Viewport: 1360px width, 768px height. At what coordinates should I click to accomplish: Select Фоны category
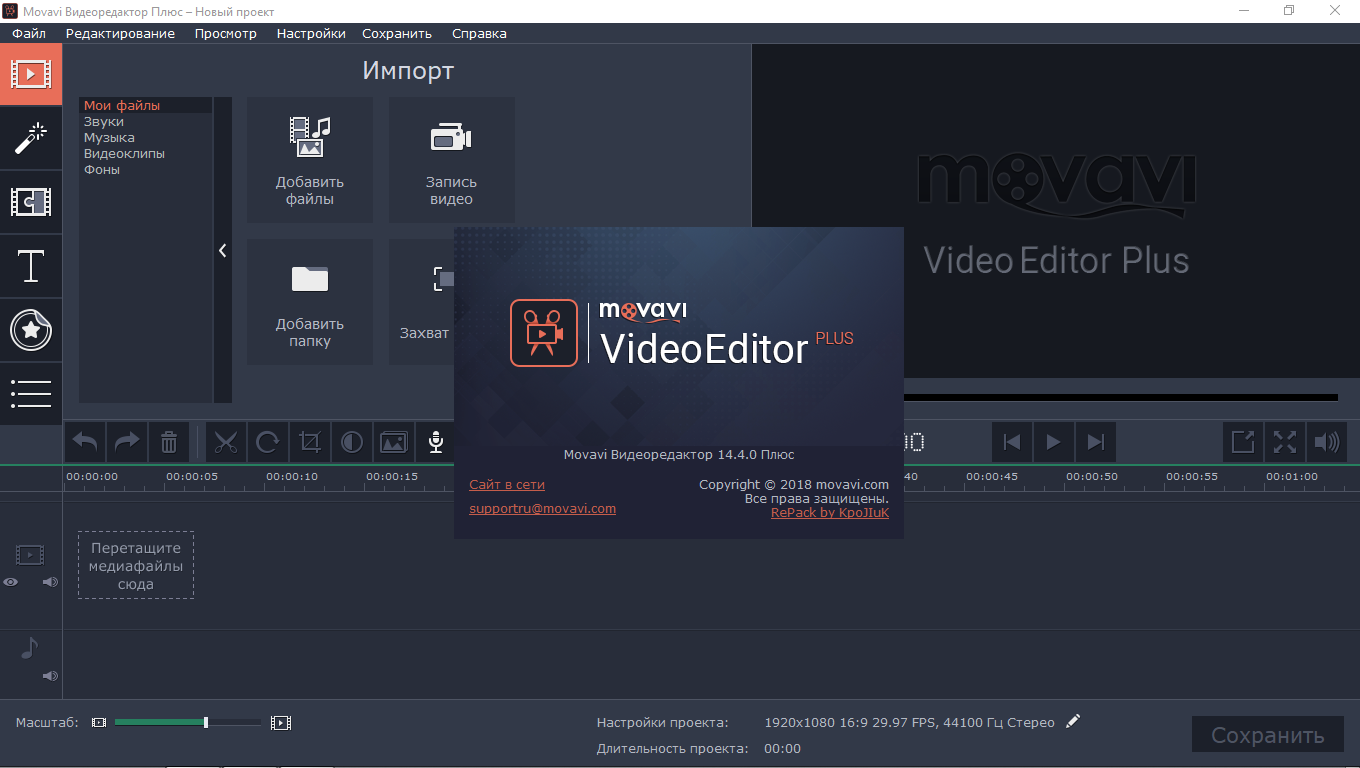145,169
